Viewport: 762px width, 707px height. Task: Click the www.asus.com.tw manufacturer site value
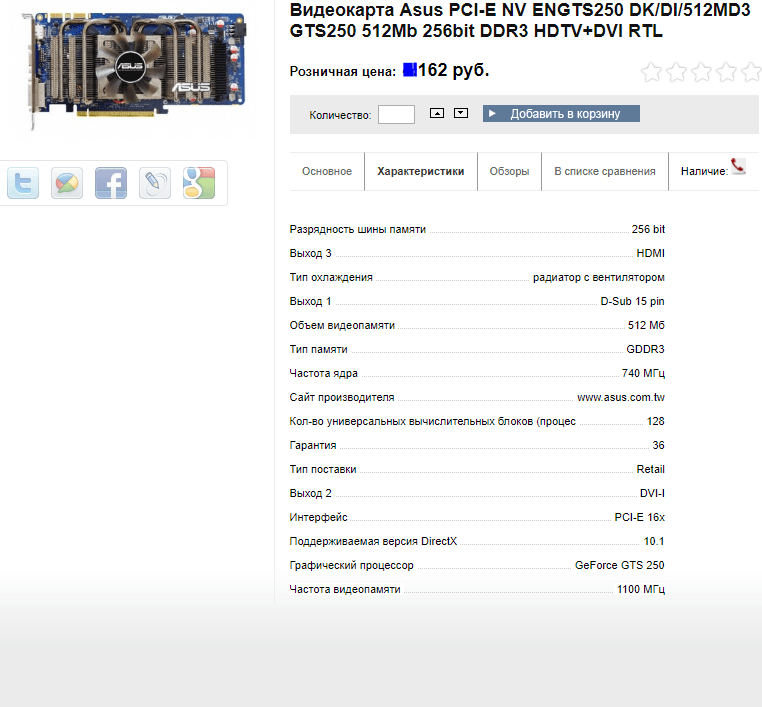621,397
